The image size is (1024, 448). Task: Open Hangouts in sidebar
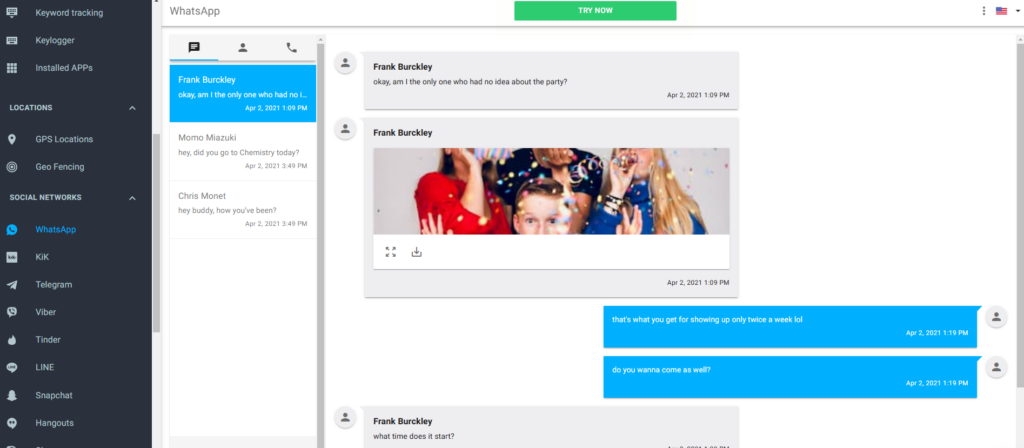tap(54, 423)
